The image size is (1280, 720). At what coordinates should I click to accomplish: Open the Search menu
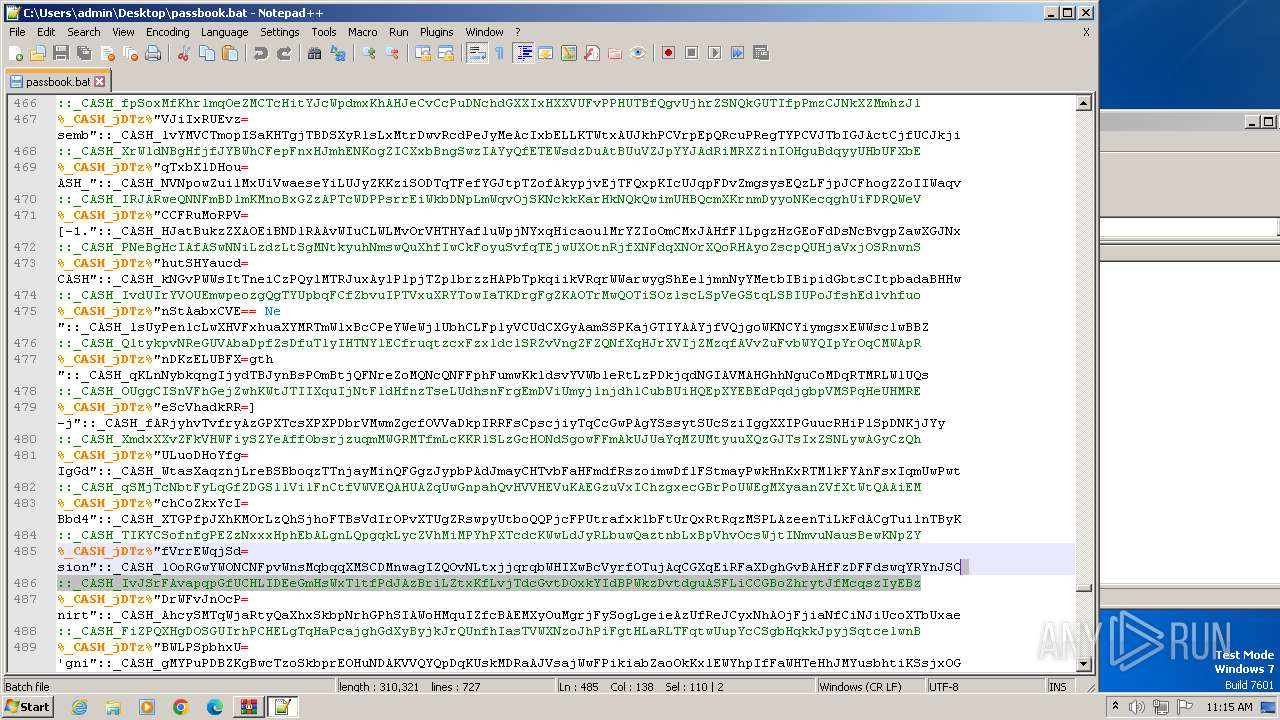pyautogui.click(x=84, y=32)
